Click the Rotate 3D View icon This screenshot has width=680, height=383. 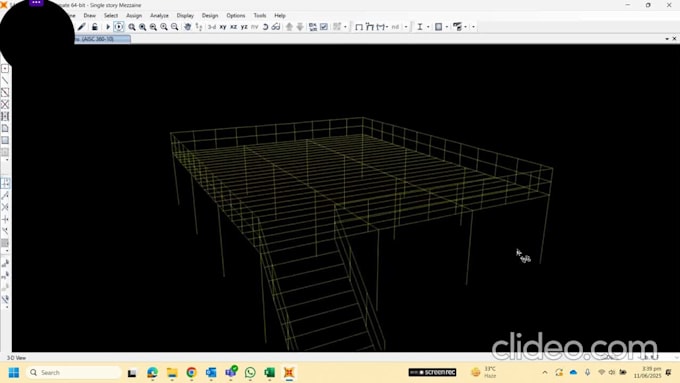pyautogui.click(x=265, y=27)
